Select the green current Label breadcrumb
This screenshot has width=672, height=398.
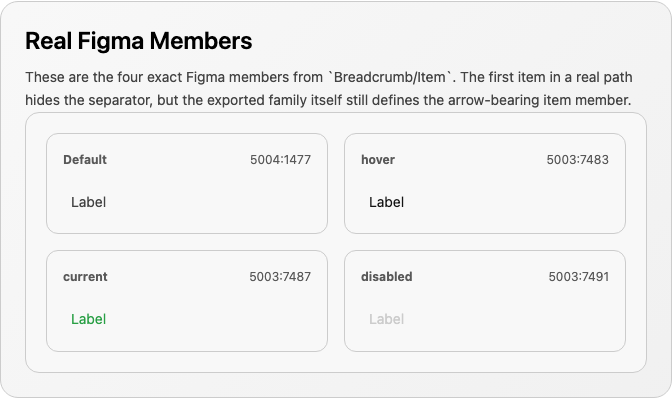coord(88,319)
